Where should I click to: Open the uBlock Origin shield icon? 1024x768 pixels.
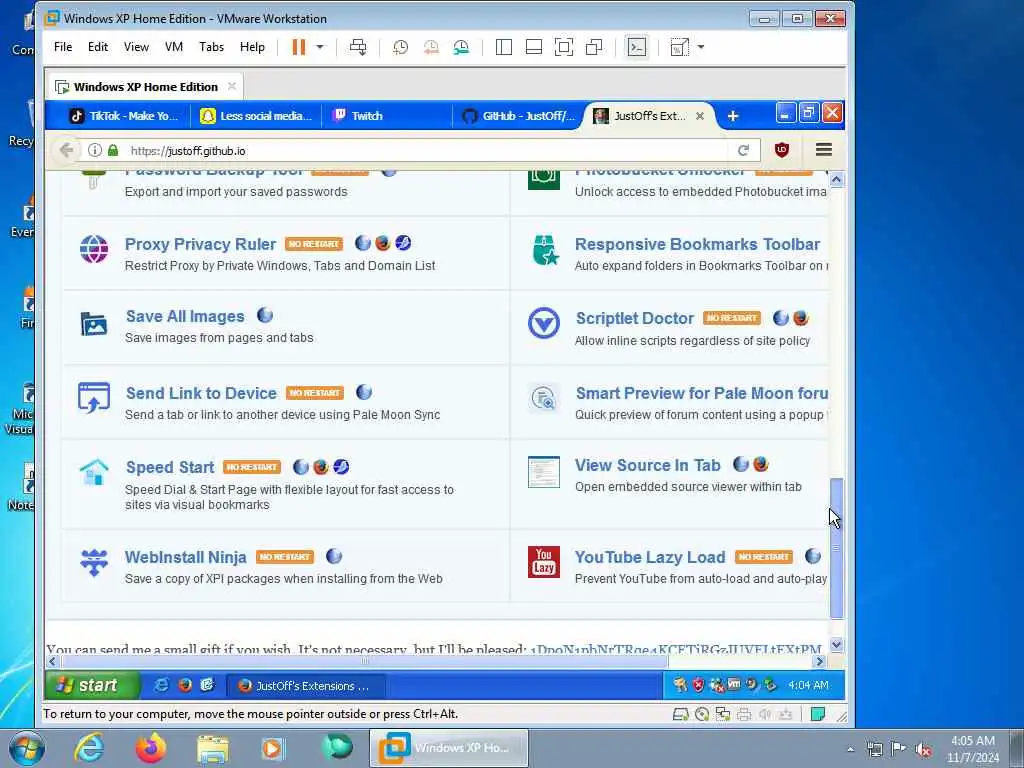click(782, 150)
